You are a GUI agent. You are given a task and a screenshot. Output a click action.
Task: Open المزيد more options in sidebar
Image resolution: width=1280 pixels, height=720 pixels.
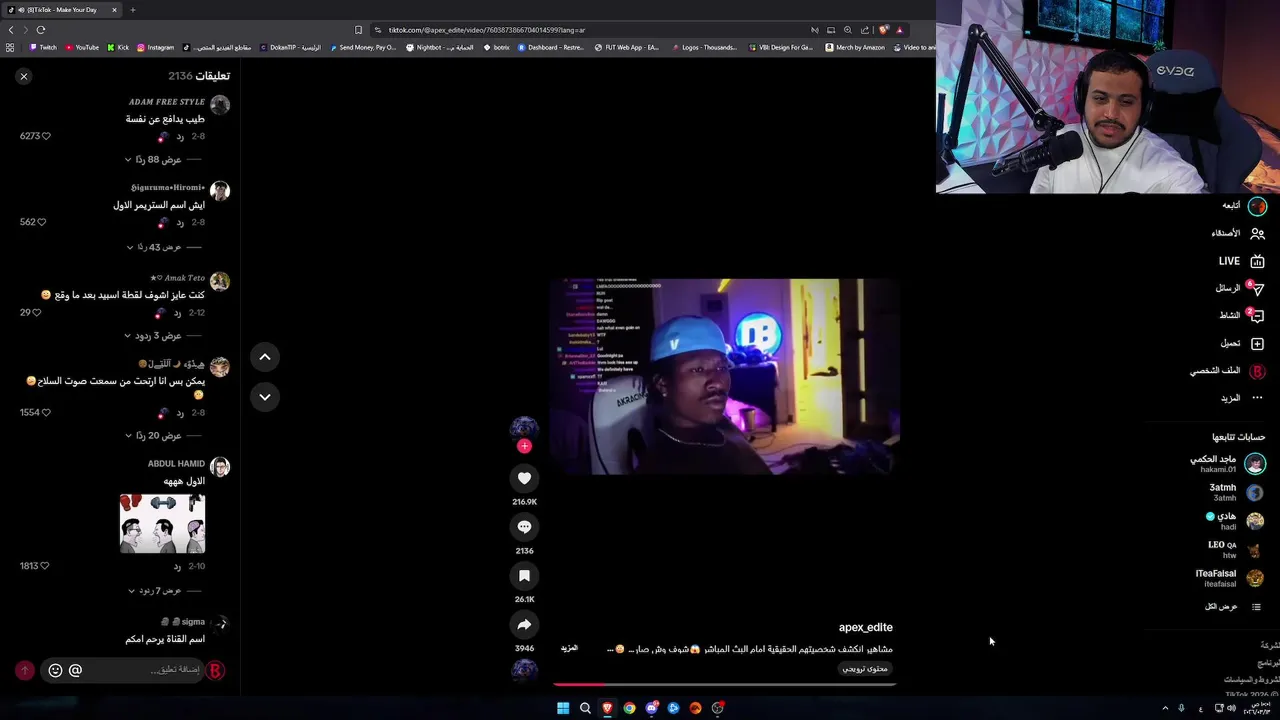(x=1240, y=398)
